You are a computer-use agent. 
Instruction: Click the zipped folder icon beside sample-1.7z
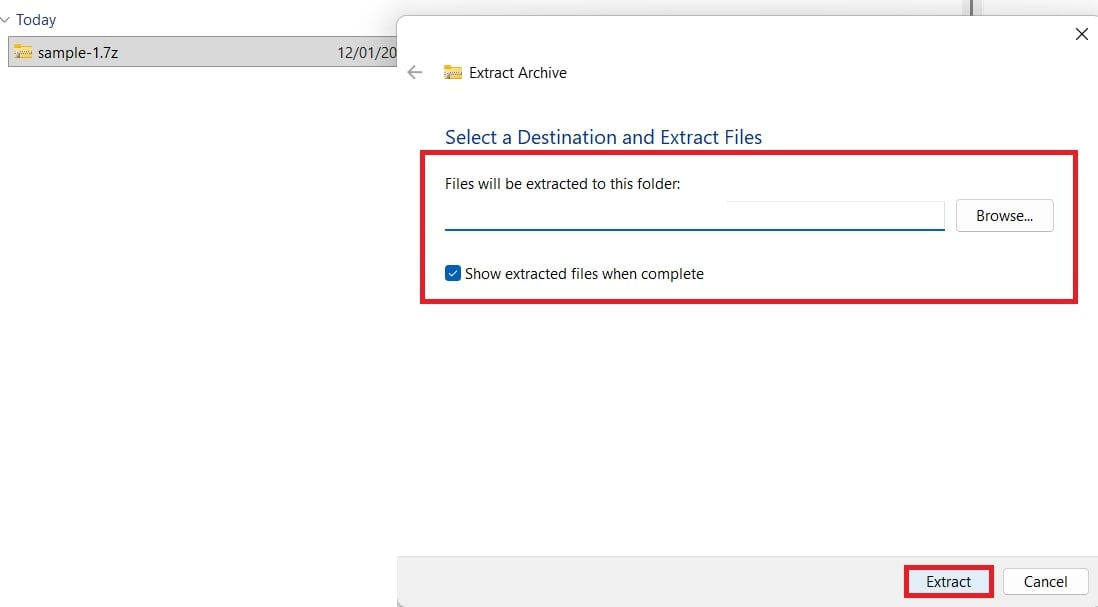[22, 52]
